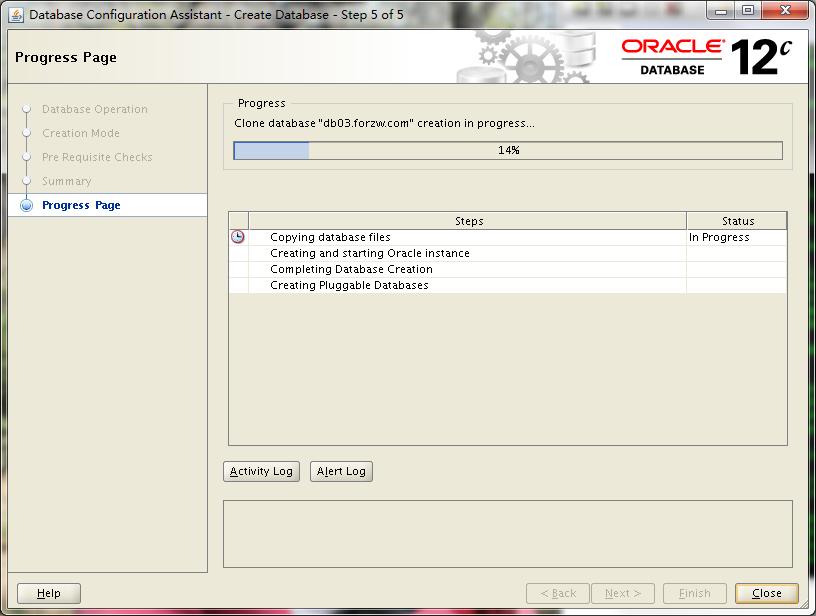Select the Pre Requisite Checks sidebar entry
The height and width of the screenshot is (616, 816).
97,157
